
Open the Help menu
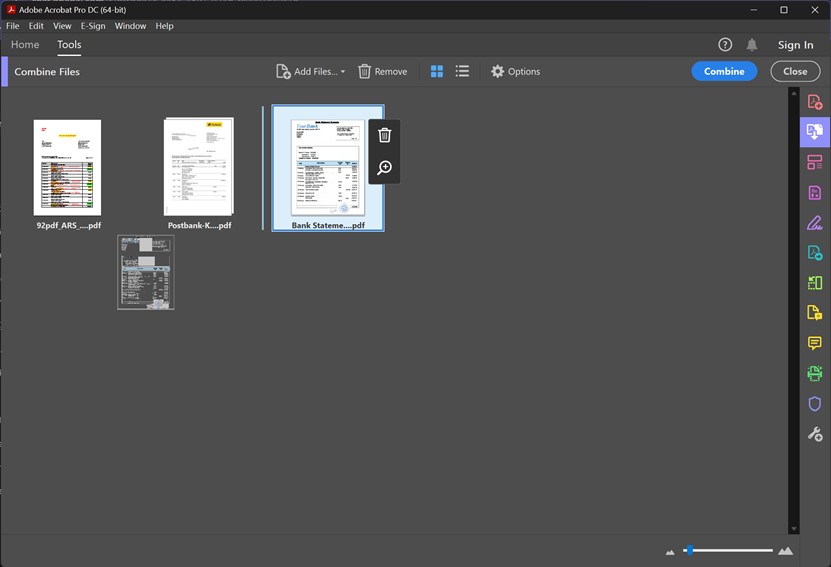tap(164, 26)
